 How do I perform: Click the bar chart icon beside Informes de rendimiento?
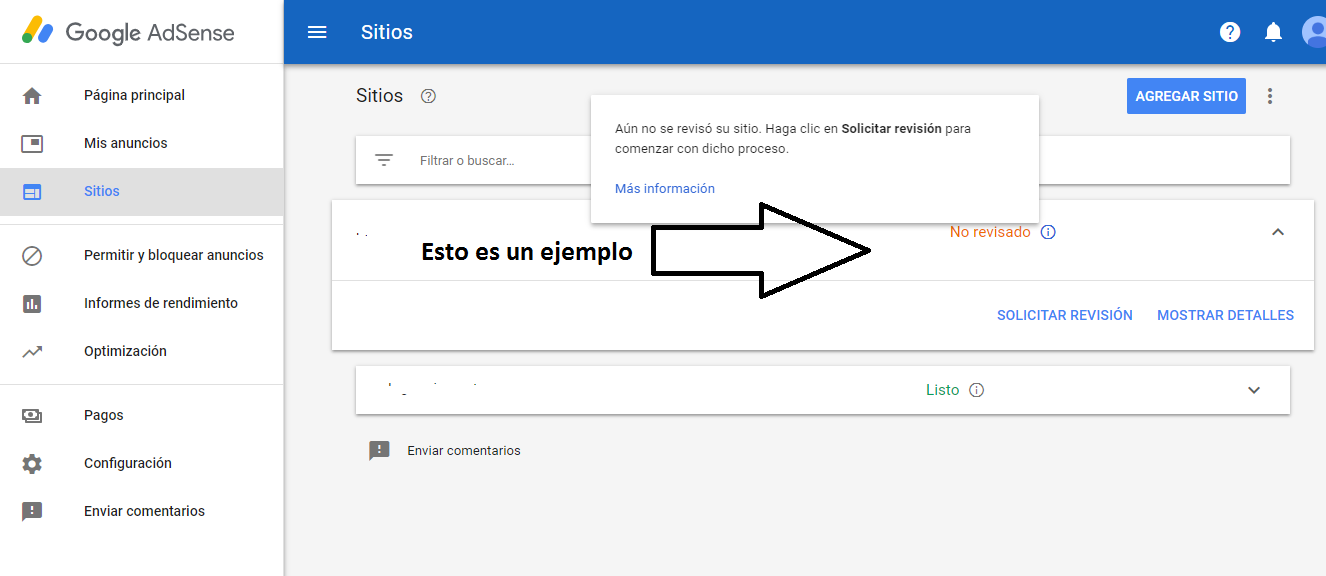point(32,304)
